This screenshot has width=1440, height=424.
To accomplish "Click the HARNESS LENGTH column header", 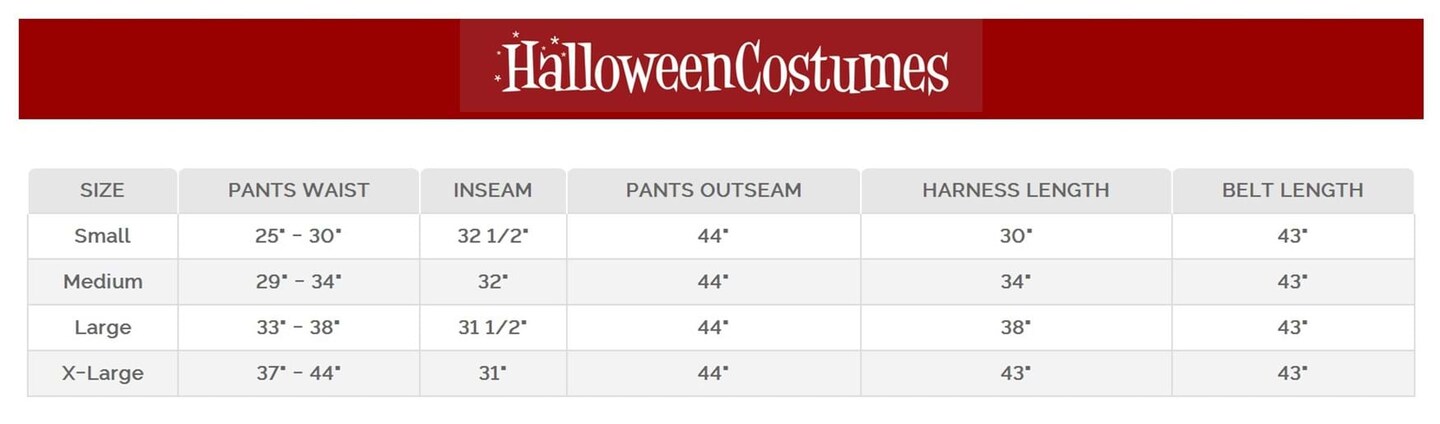I will [x=1015, y=190].
